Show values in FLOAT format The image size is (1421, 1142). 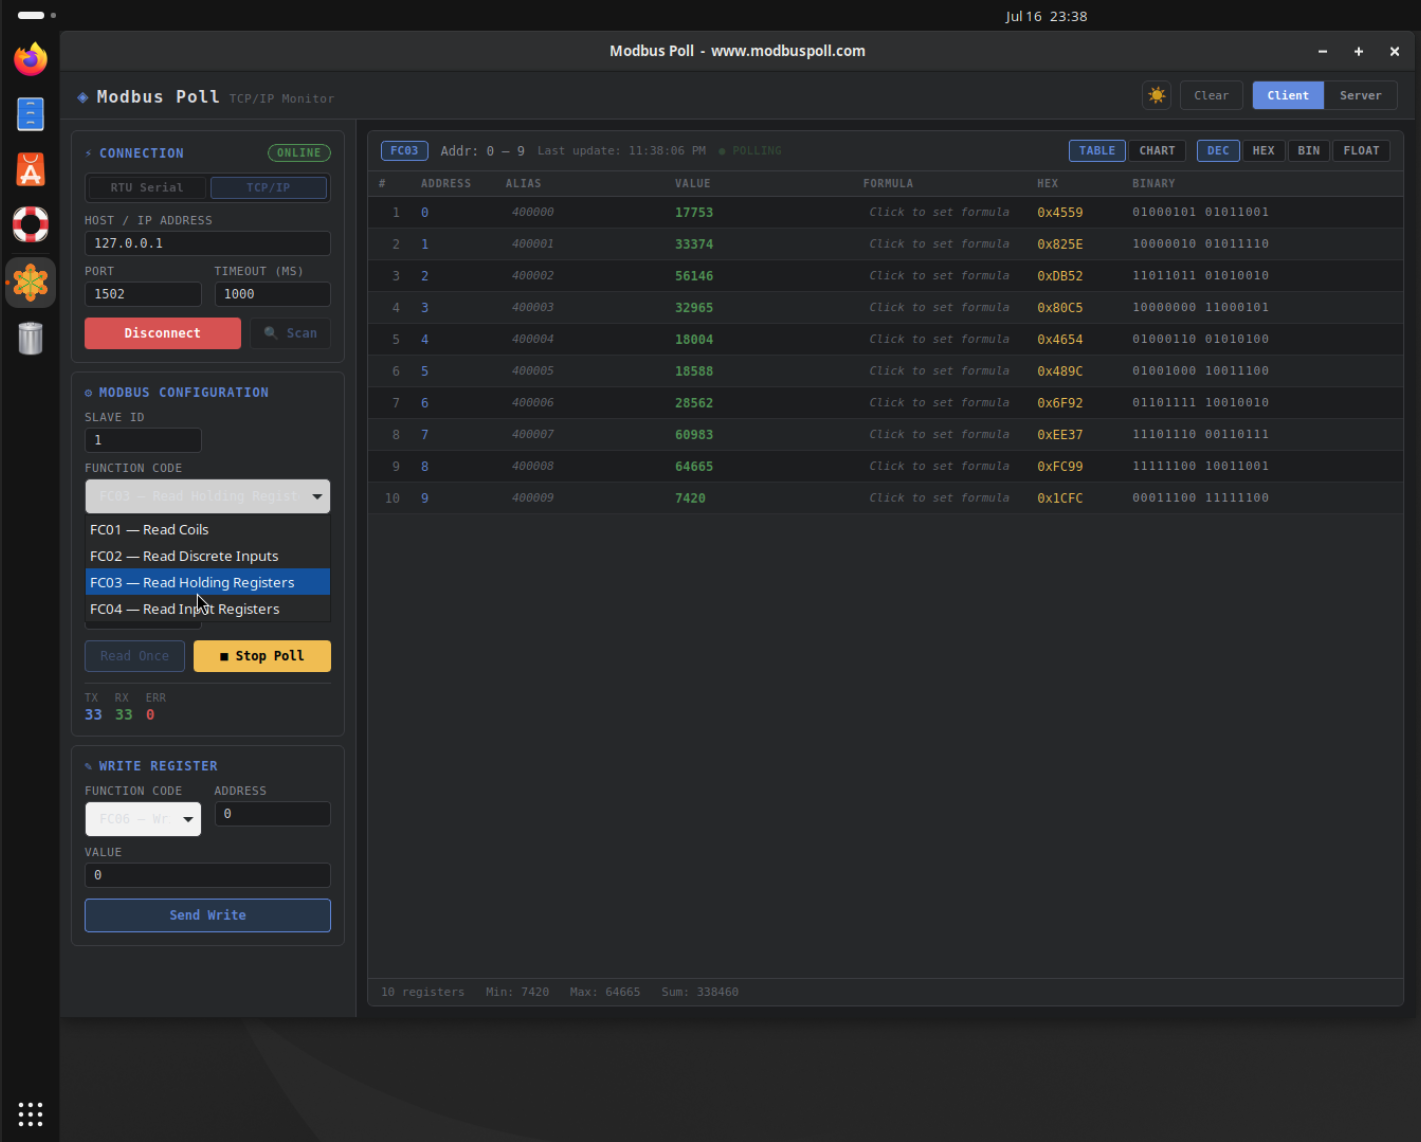click(1361, 150)
